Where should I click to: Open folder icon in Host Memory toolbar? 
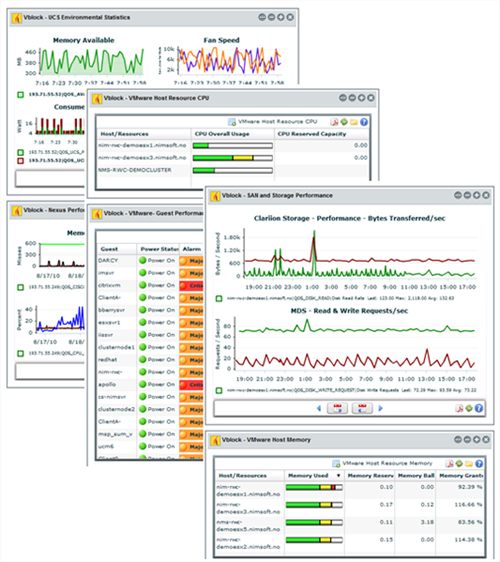tap(469, 464)
